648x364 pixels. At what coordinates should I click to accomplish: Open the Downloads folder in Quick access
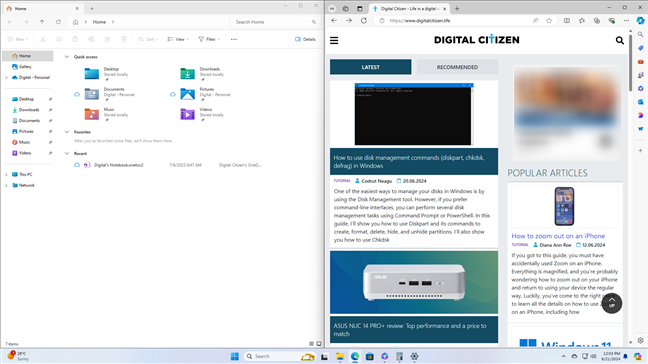tap(202, 73)
